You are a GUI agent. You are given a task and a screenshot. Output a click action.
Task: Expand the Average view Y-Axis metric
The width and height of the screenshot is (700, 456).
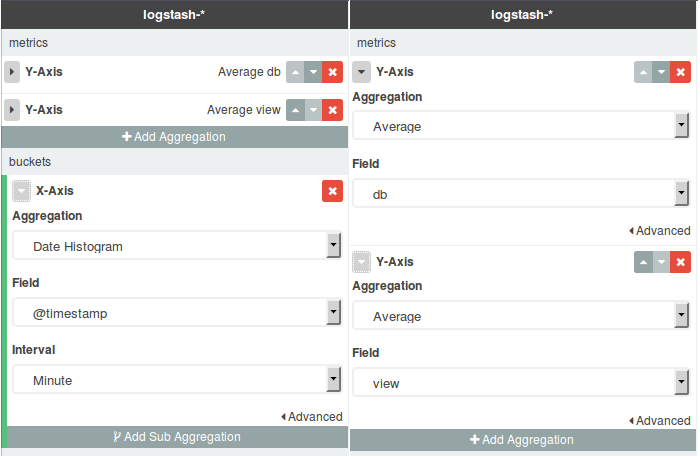coord(12,110)
